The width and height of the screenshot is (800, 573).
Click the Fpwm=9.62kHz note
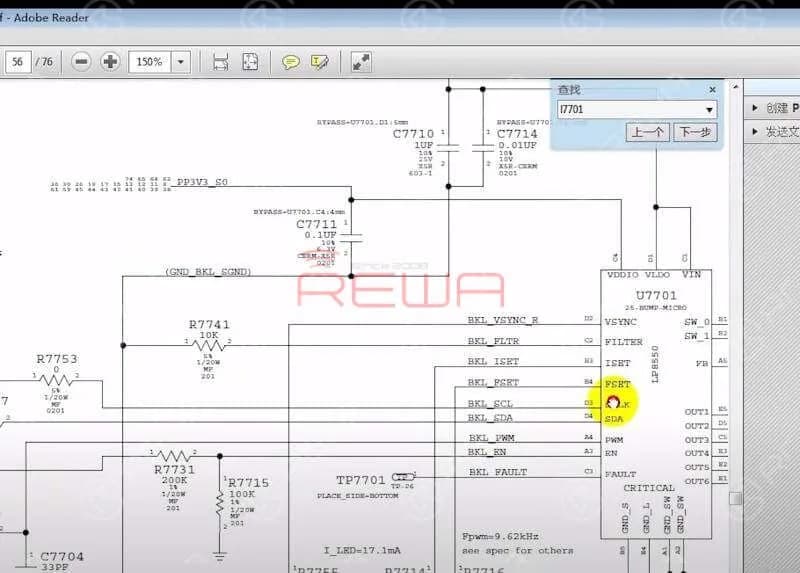500,536
